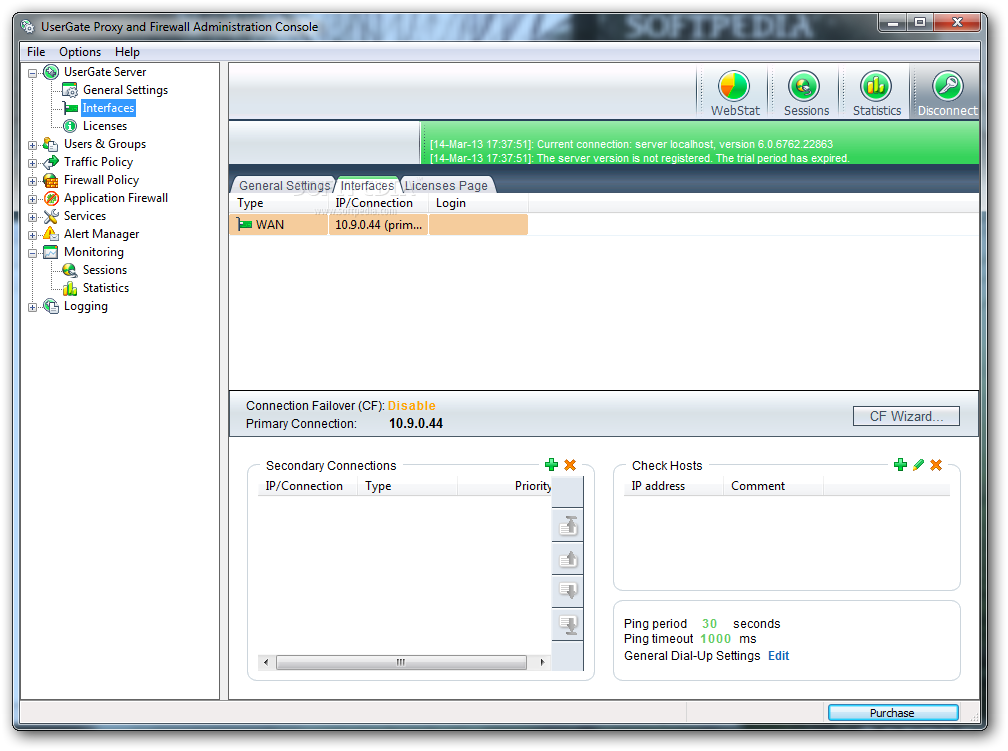Screen dimensions: 1008x751
Task: Launch the CF Wizard
Action: (x=906, y=416)
